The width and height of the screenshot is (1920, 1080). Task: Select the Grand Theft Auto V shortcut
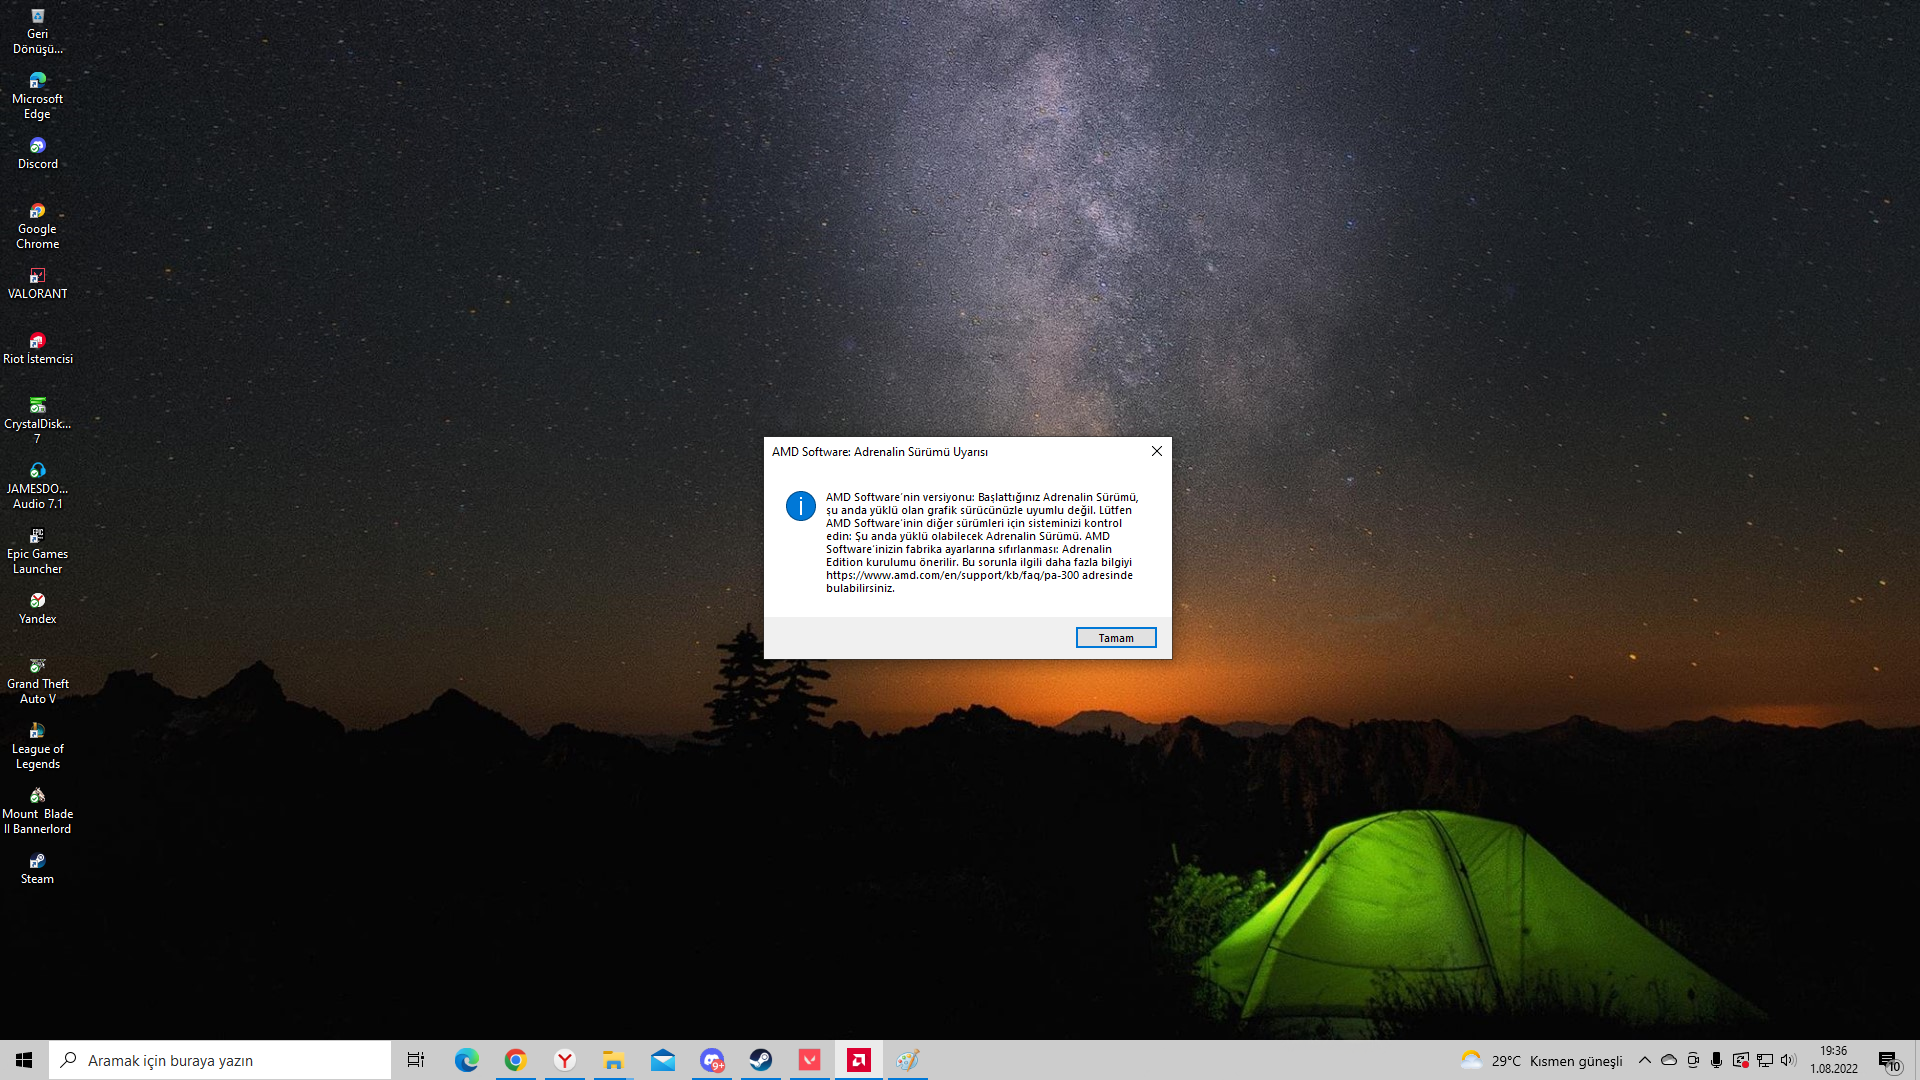point(37,680)
